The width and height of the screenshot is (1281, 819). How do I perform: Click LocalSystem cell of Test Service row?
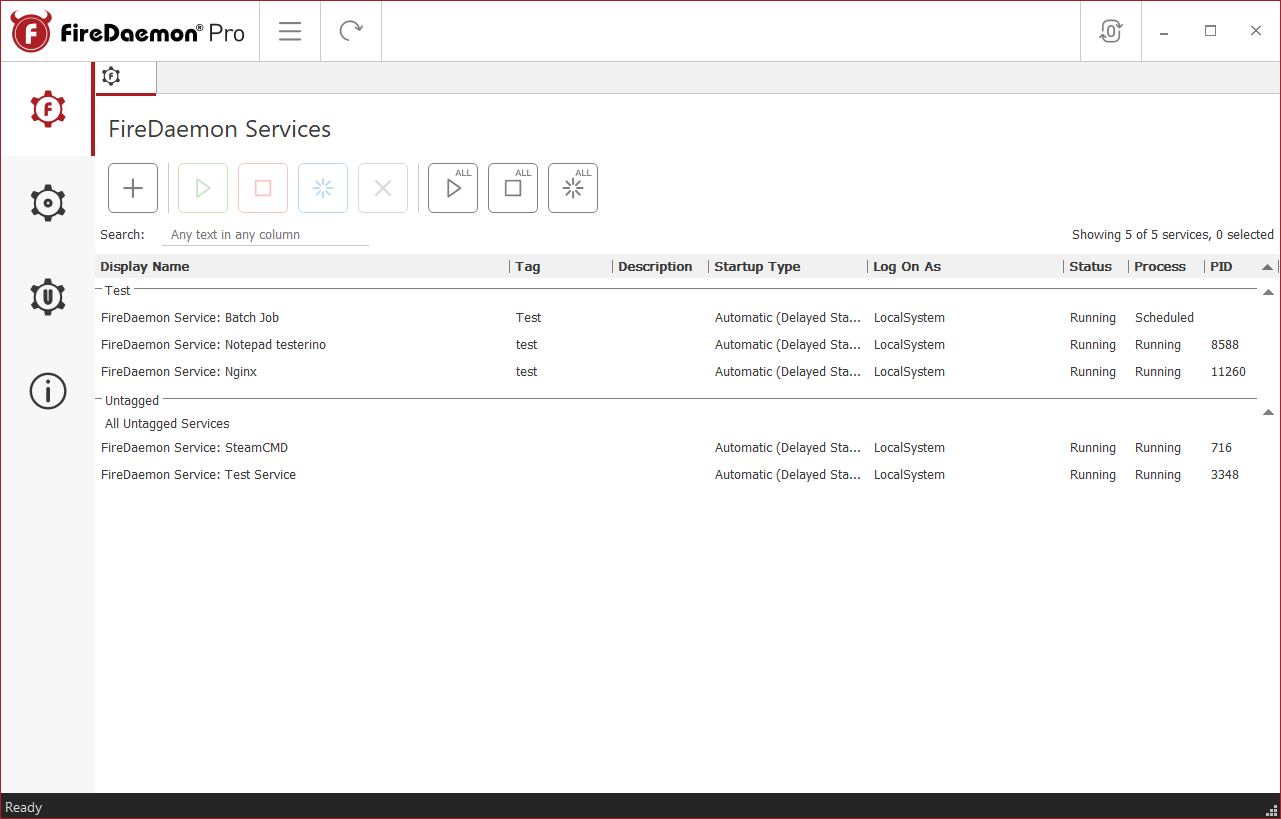pos(909,475)
